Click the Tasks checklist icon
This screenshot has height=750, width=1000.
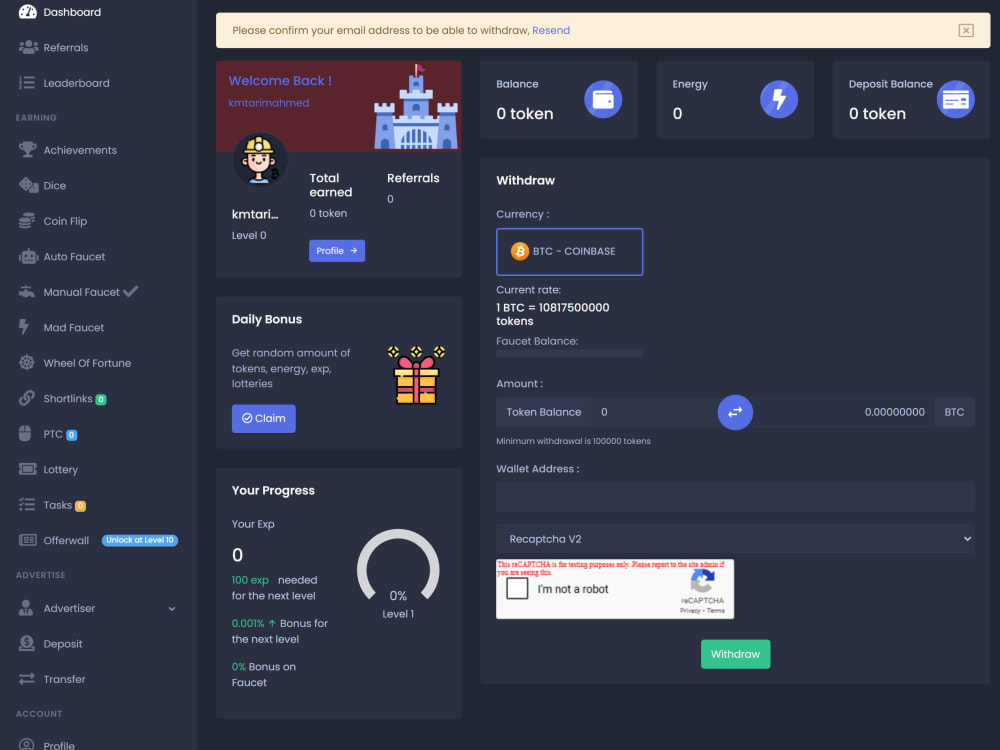(27, 505)
